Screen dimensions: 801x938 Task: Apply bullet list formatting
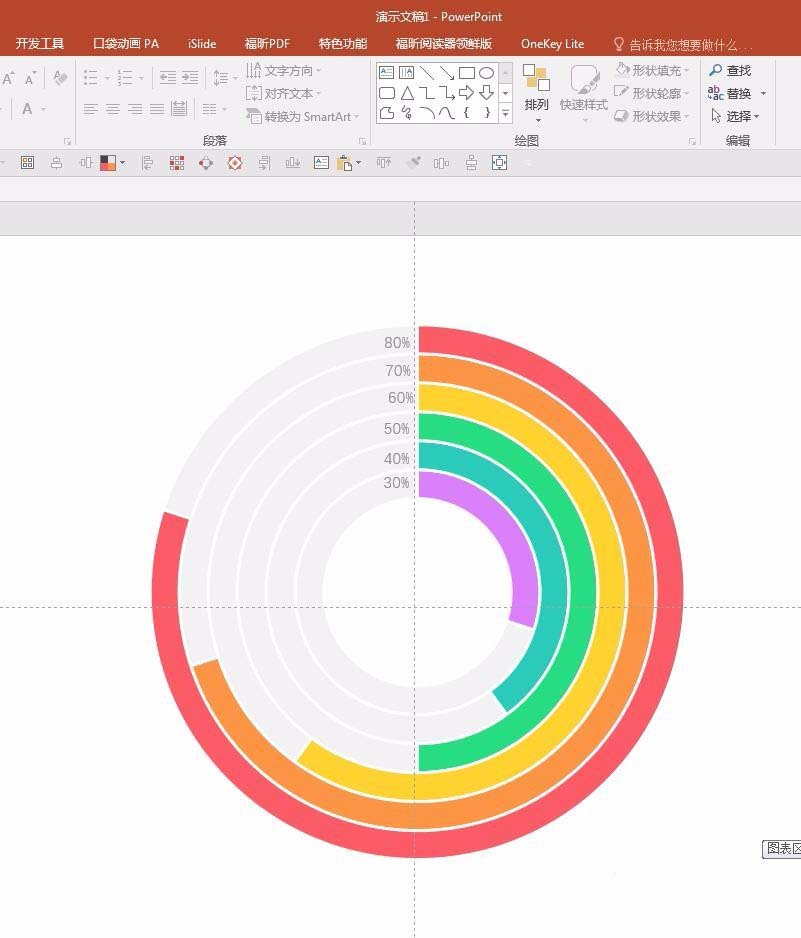click(x=91, y=78)
